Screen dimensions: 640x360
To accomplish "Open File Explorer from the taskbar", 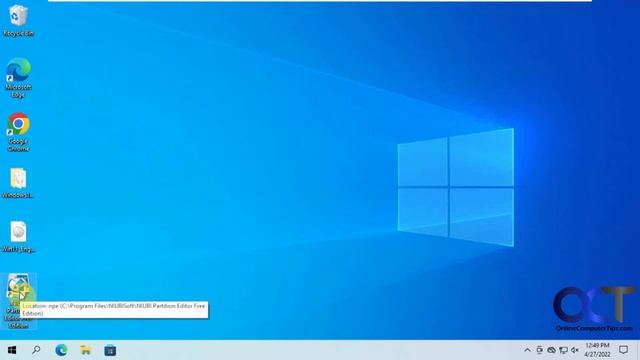I will [x=86, y=350].
